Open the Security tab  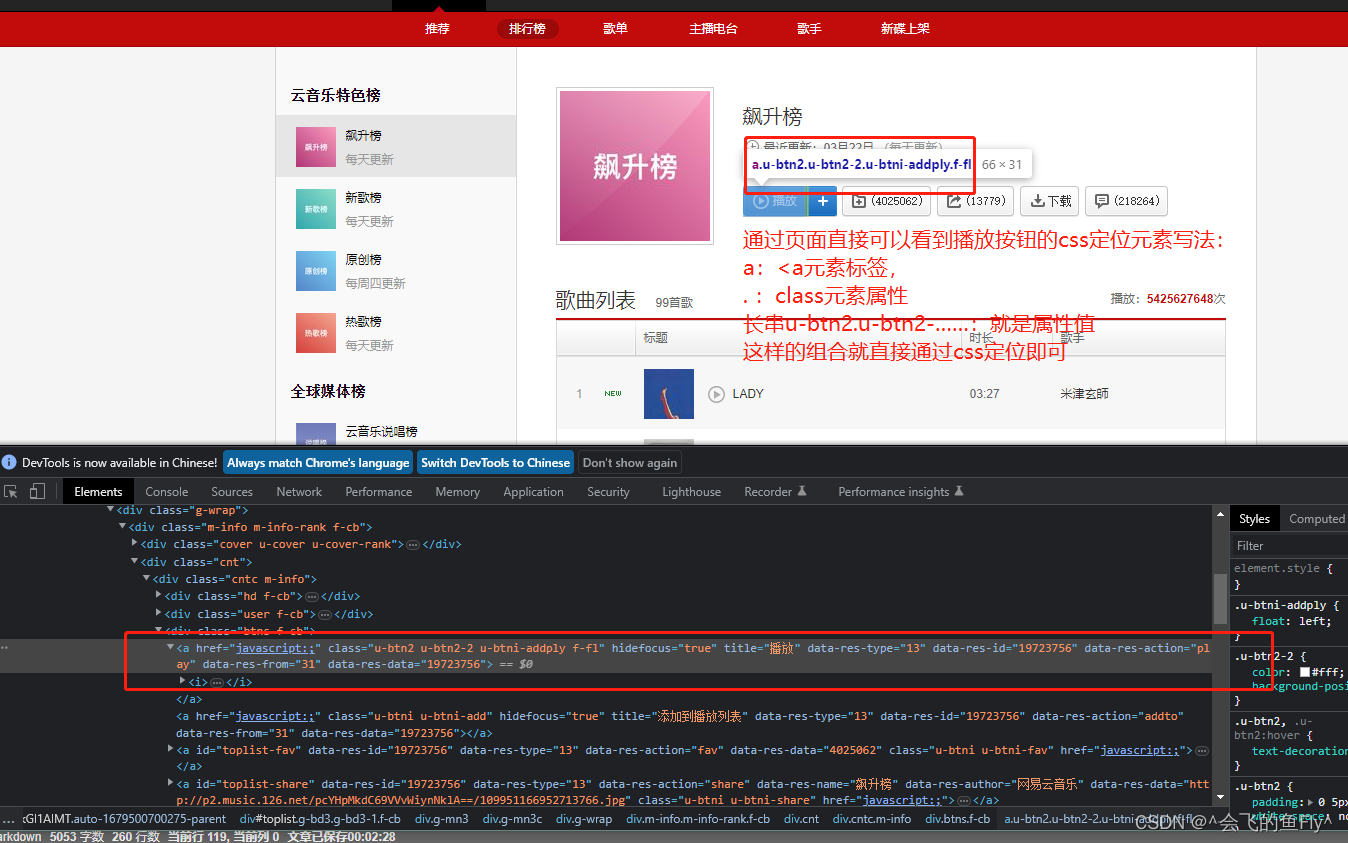click(x=608, y=491)
